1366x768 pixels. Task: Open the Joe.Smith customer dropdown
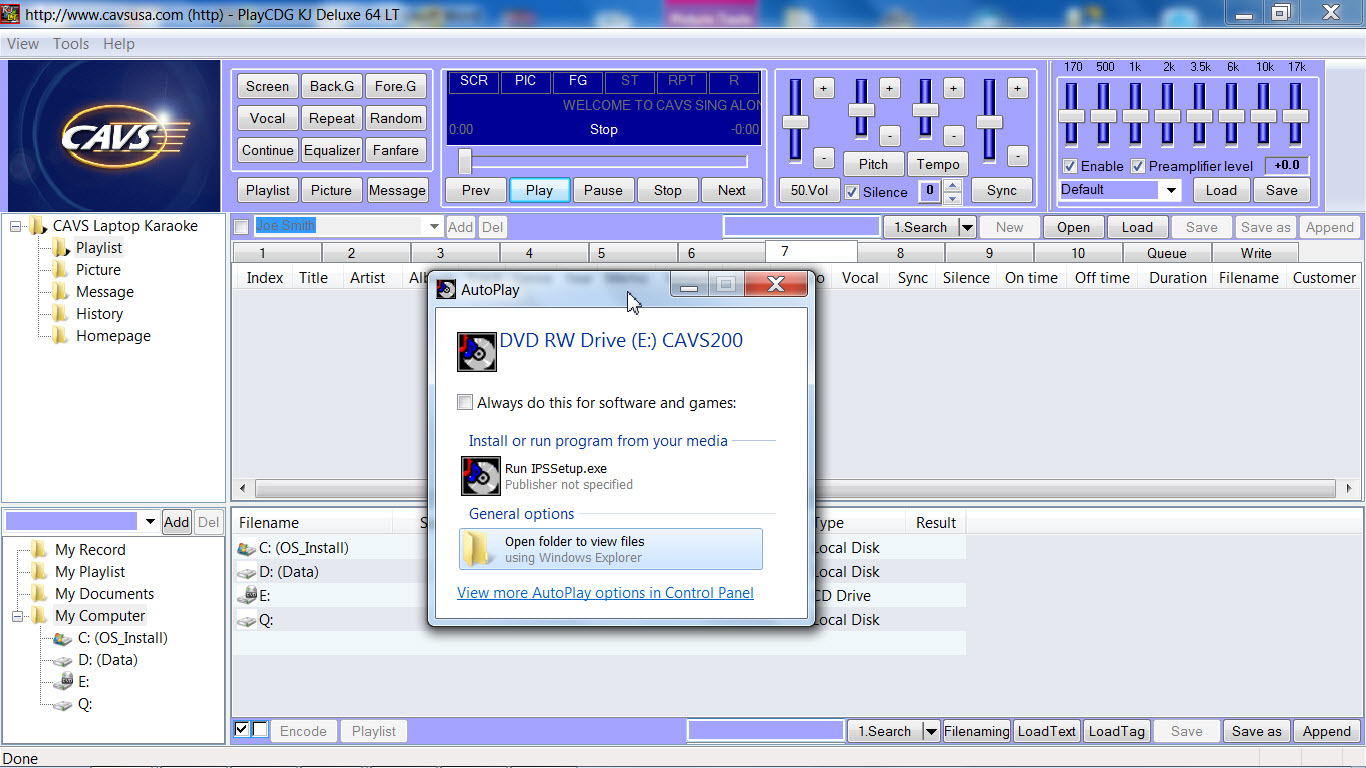pos(434,227)
